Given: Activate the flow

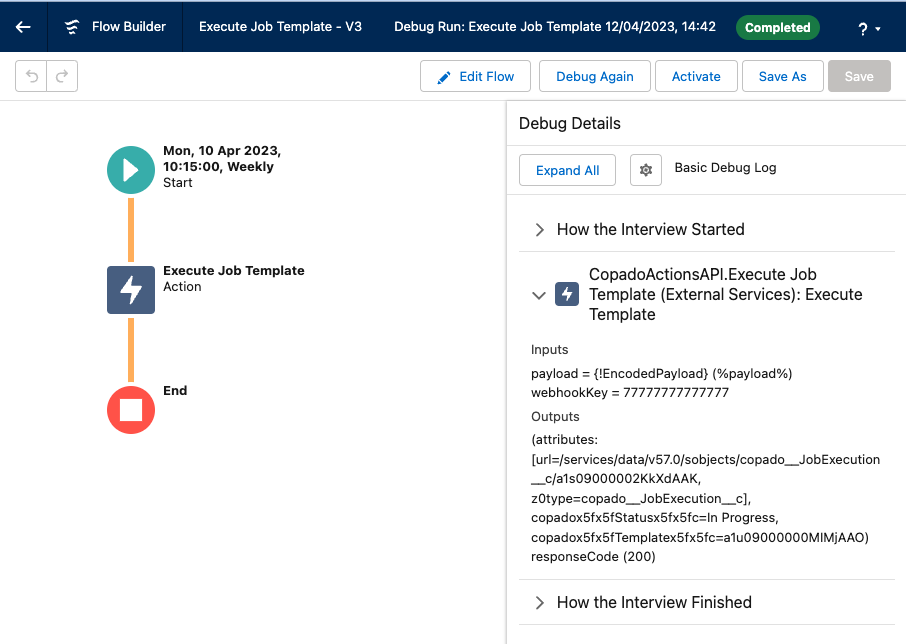Looking at the screenshot, I should 696,76.
